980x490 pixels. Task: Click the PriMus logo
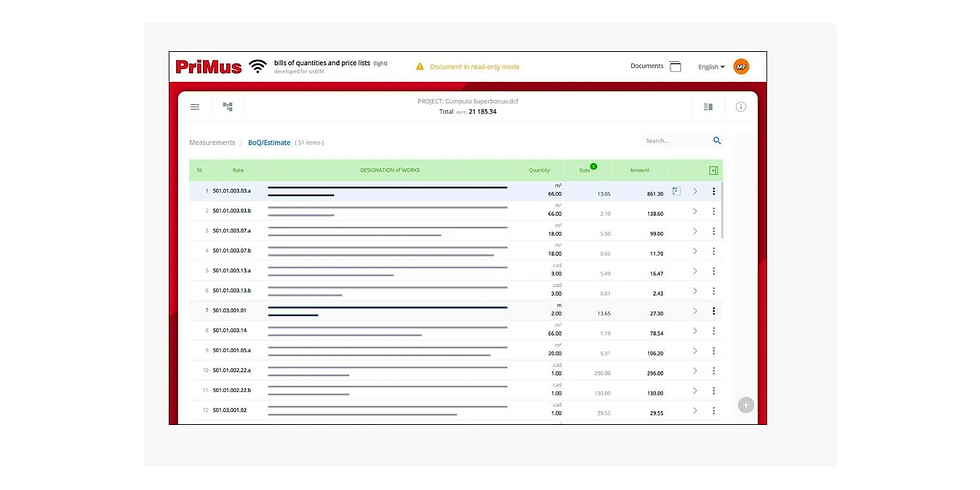[x=209, y=67]
